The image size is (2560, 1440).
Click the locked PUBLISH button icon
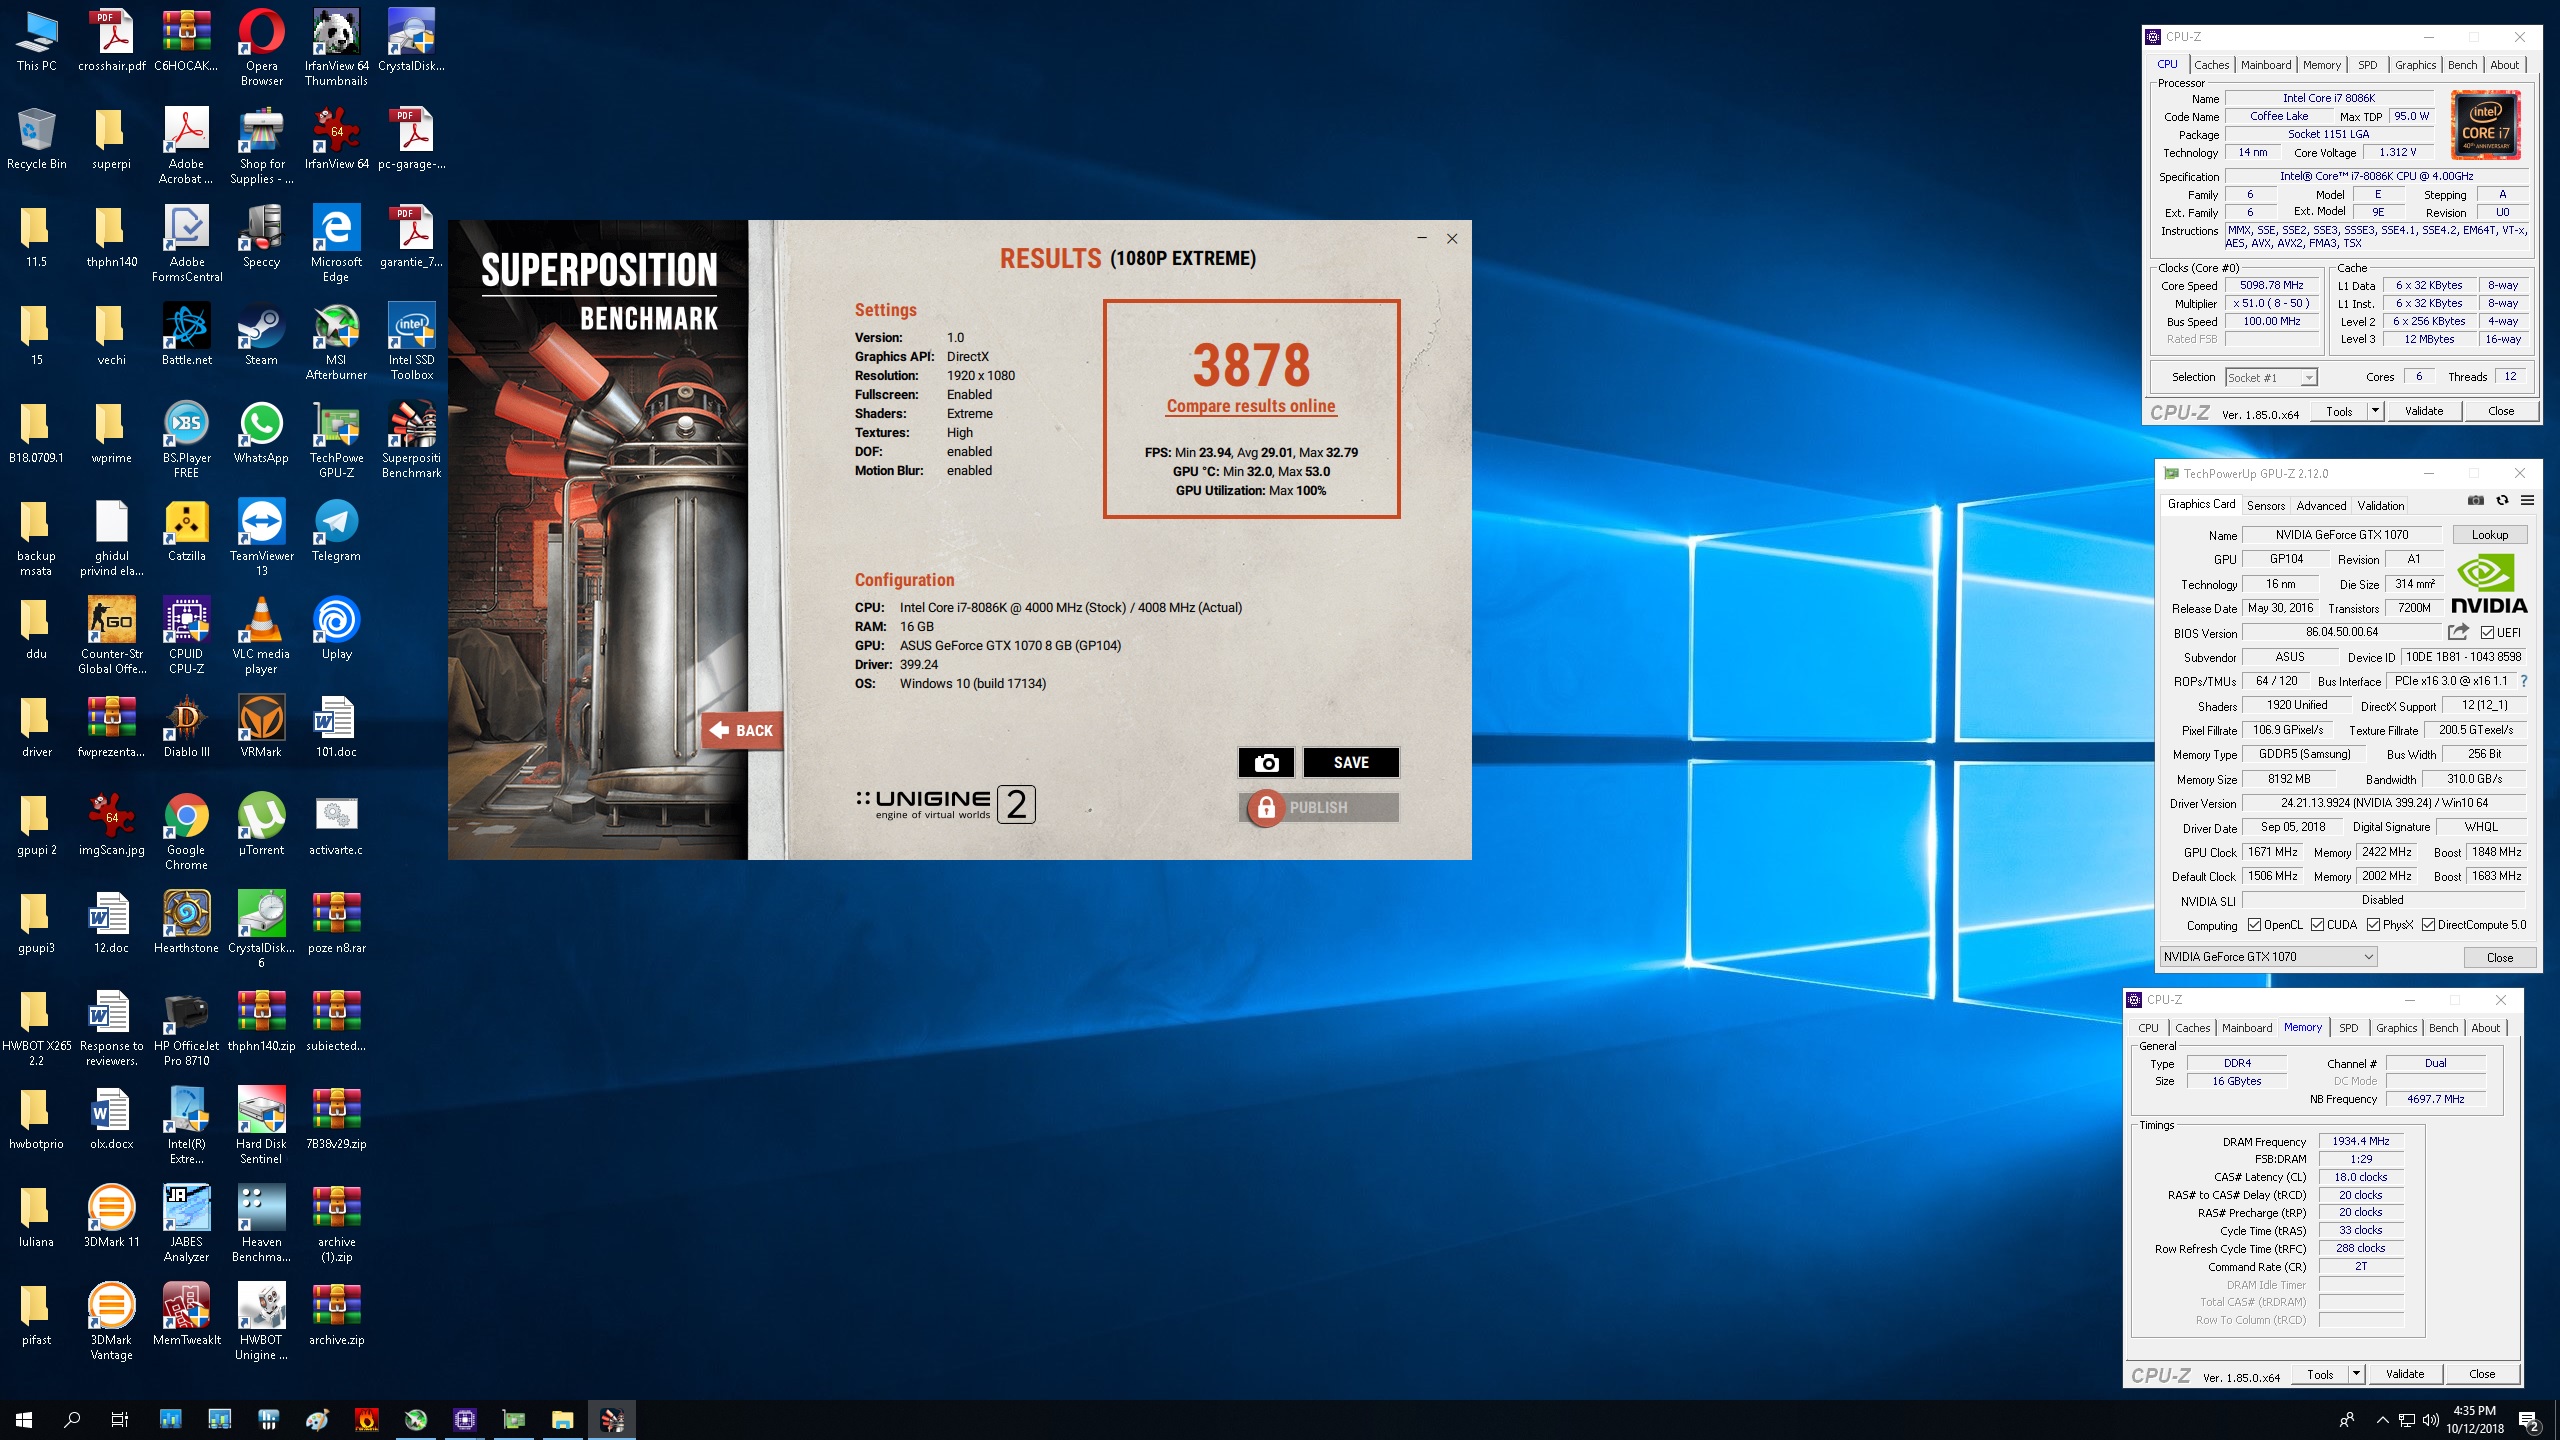click(x=1266, y=807)
